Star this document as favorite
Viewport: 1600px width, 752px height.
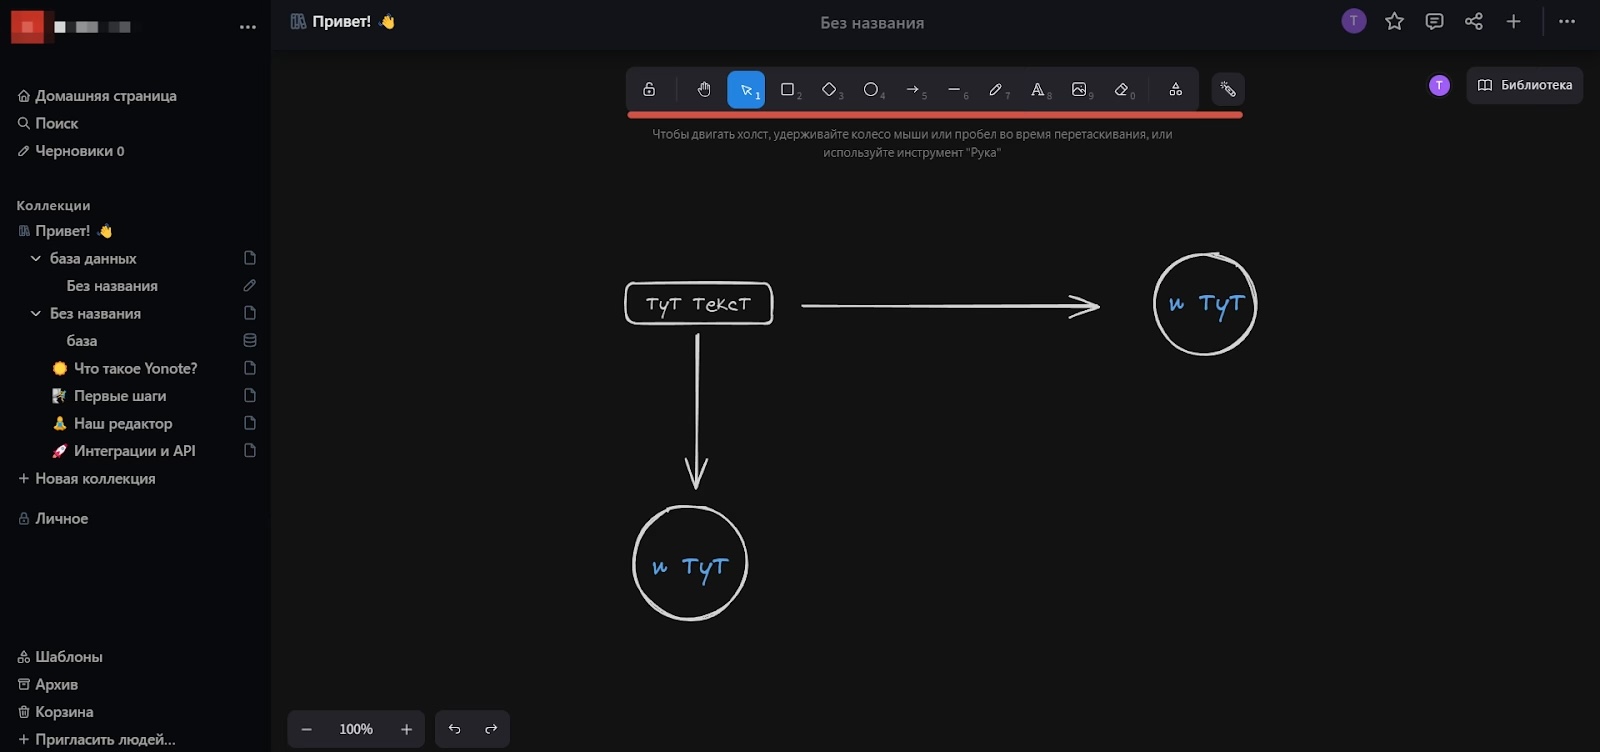click(1394, 22)
